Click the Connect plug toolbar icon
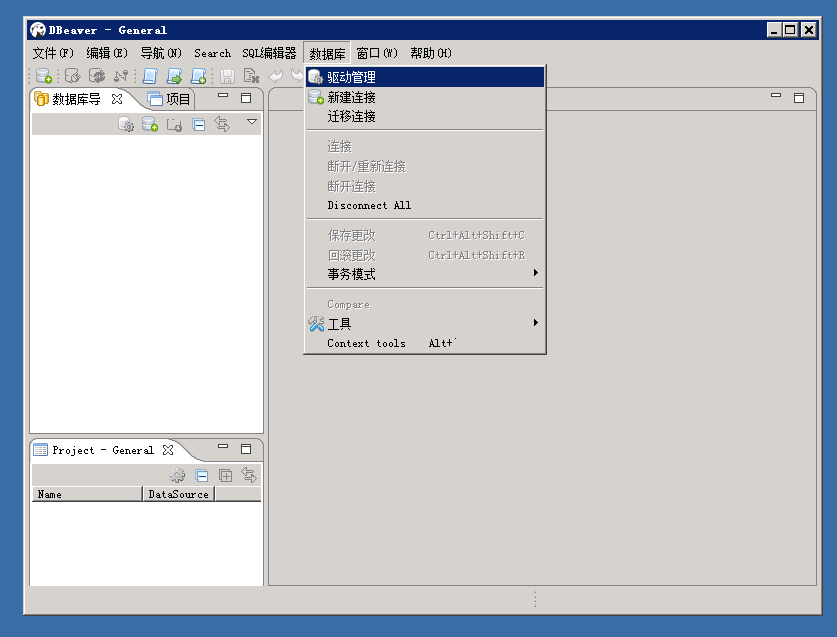Viewport: 837px width, 637px height. (x=72, y=76)
